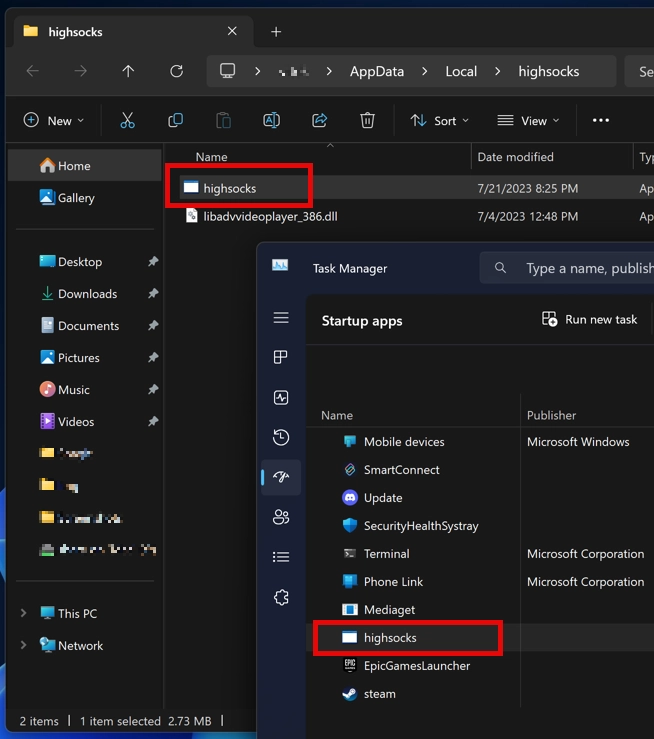Expand the This PC tree node
This screenshot has height=739, width=654.
pos(23,613)
